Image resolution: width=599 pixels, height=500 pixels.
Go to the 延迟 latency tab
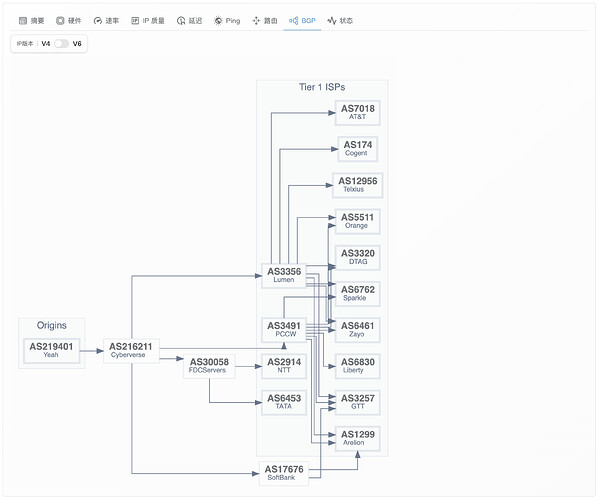click(189, 21)
